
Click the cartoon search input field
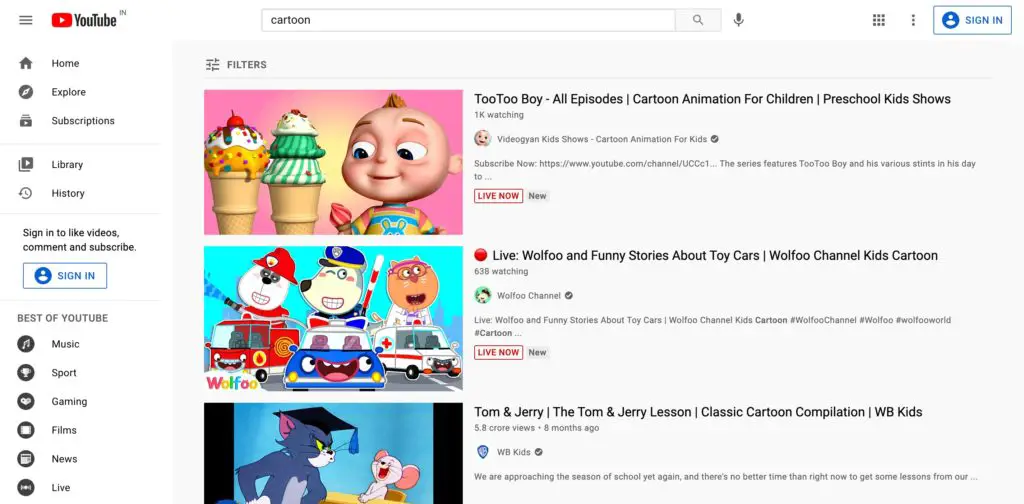click(468, 20)
